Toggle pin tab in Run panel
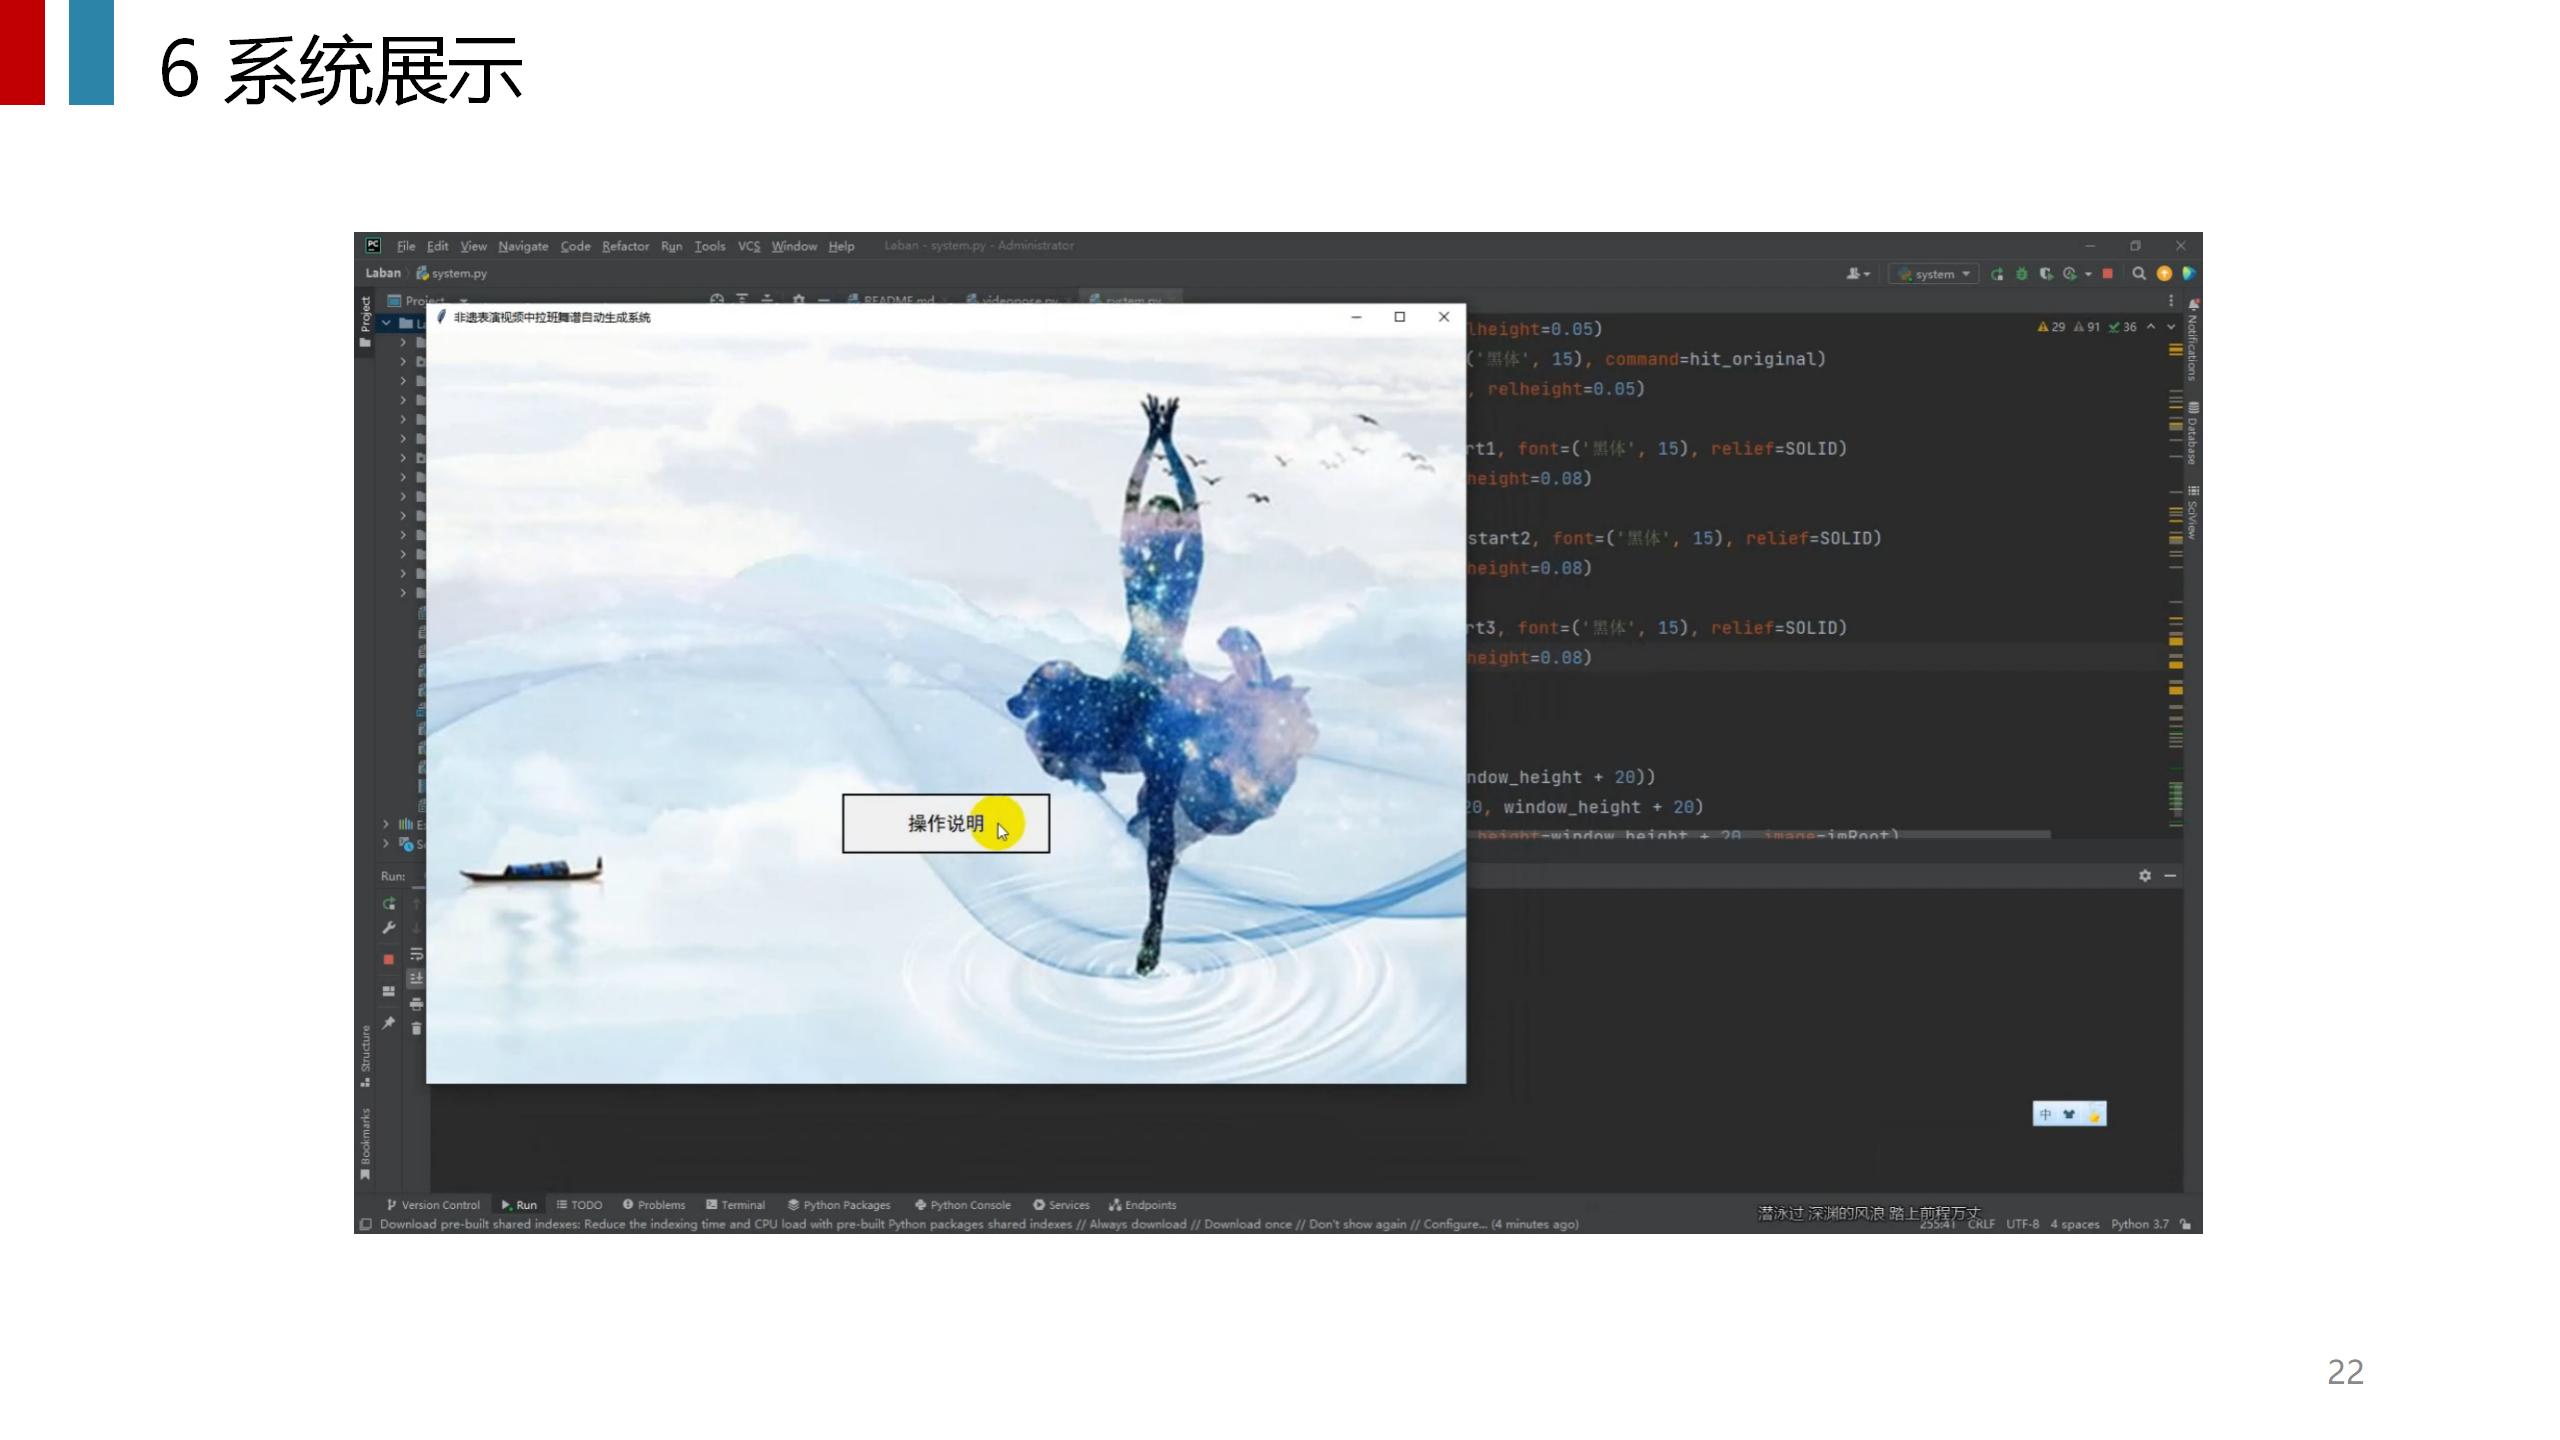The height and width of the screenshot is (1440, 2560). pyautogui.click(x=389, y=1023)
